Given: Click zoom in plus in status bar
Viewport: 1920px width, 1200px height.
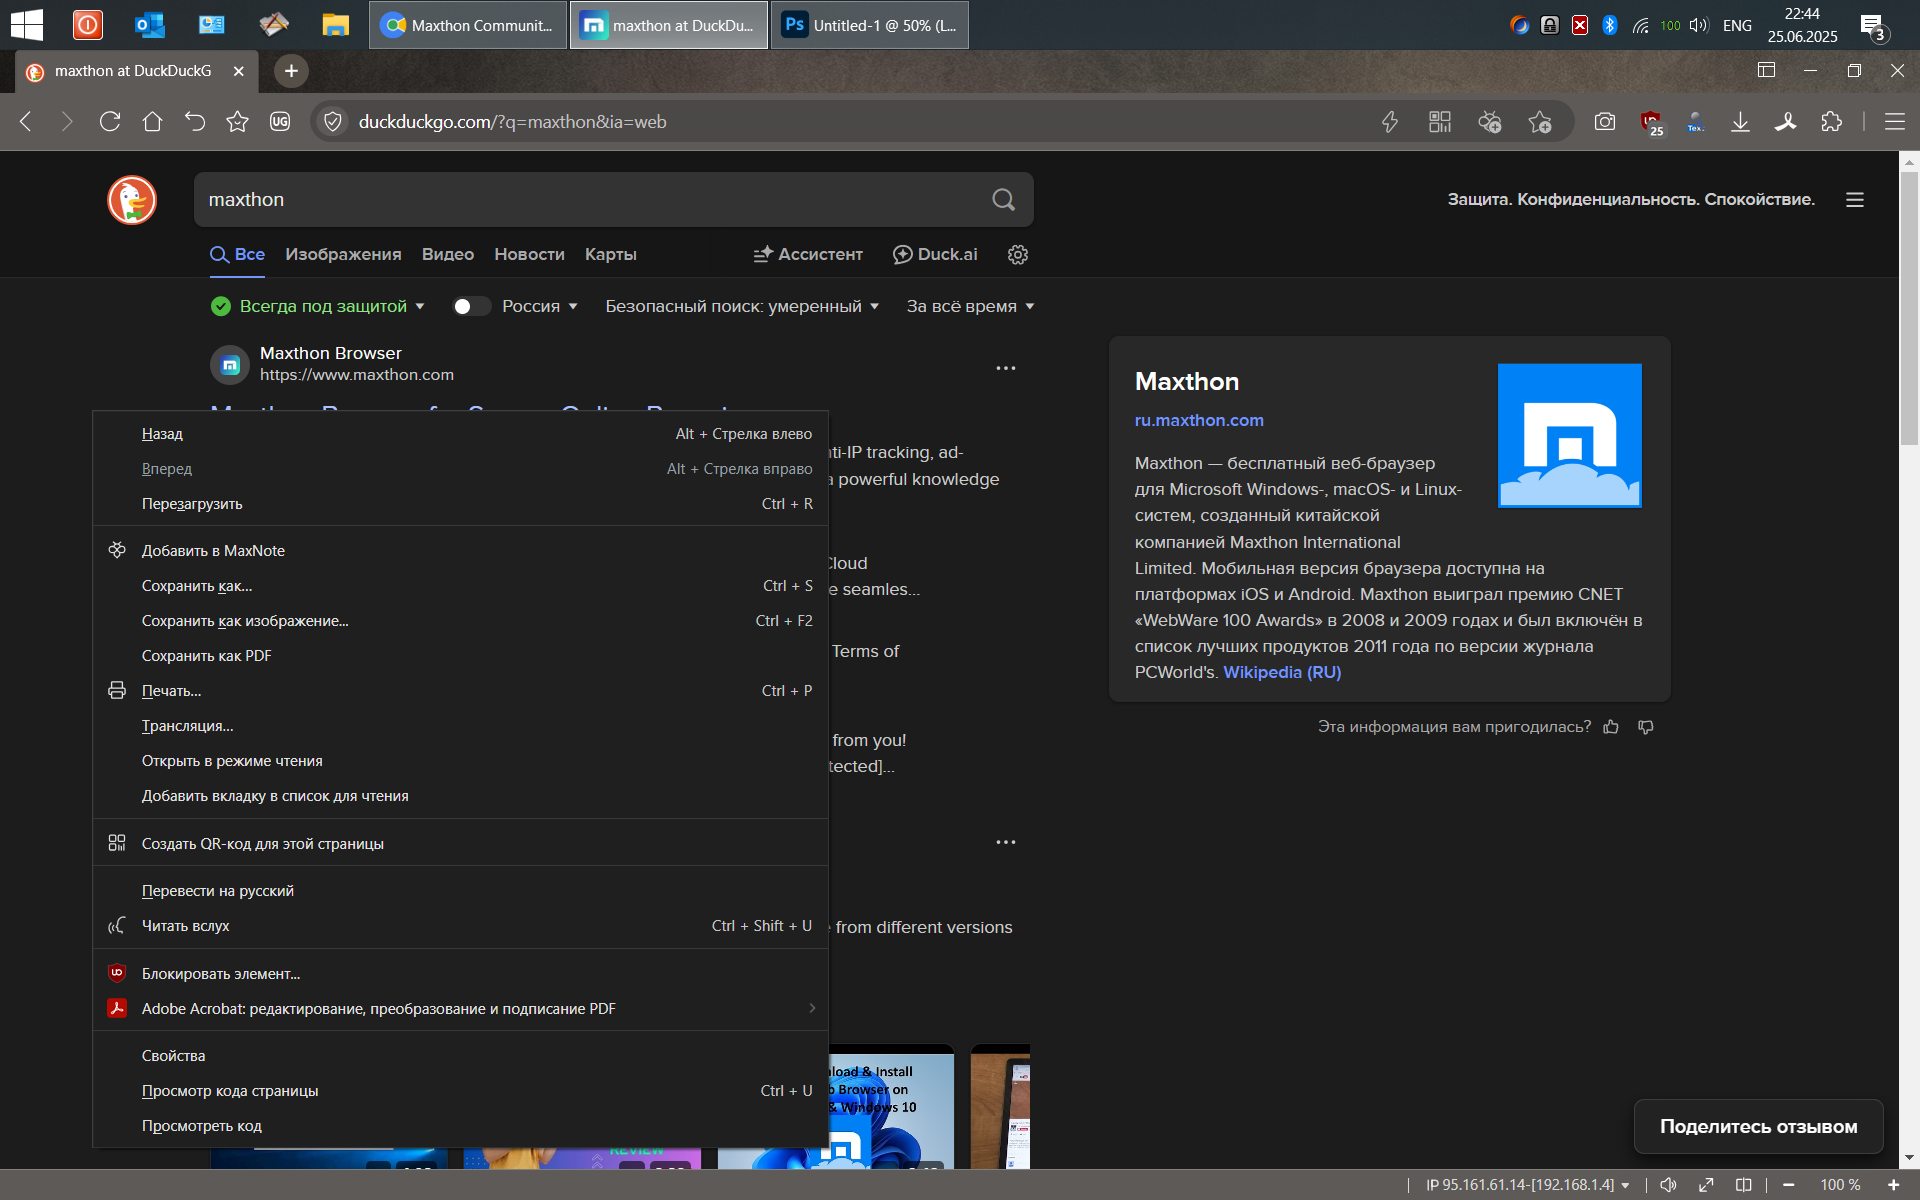Looking at the screenshot, I should point(1893,1185).
